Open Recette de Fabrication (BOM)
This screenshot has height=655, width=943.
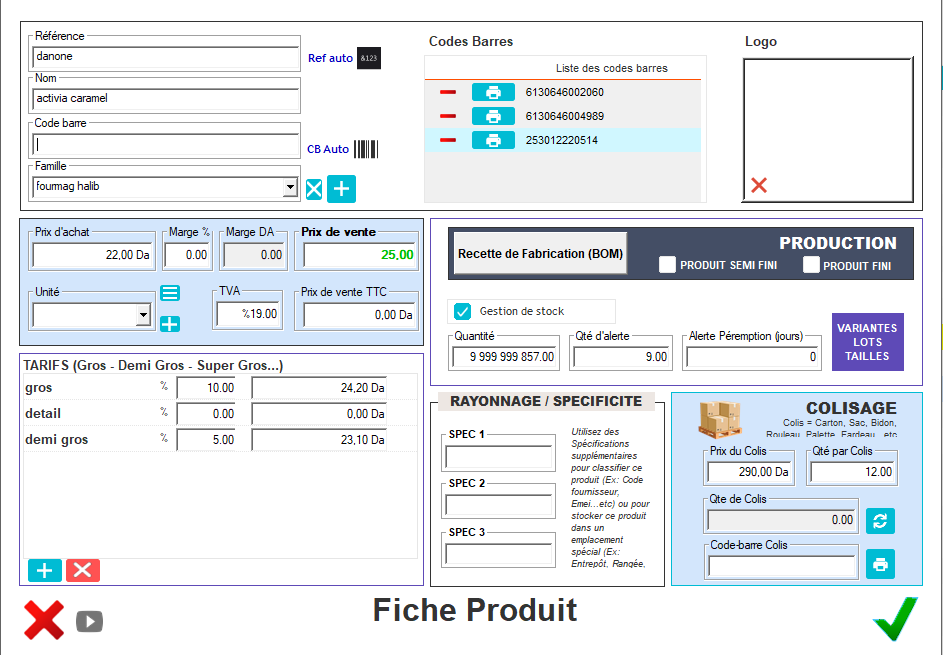[541, 254]
